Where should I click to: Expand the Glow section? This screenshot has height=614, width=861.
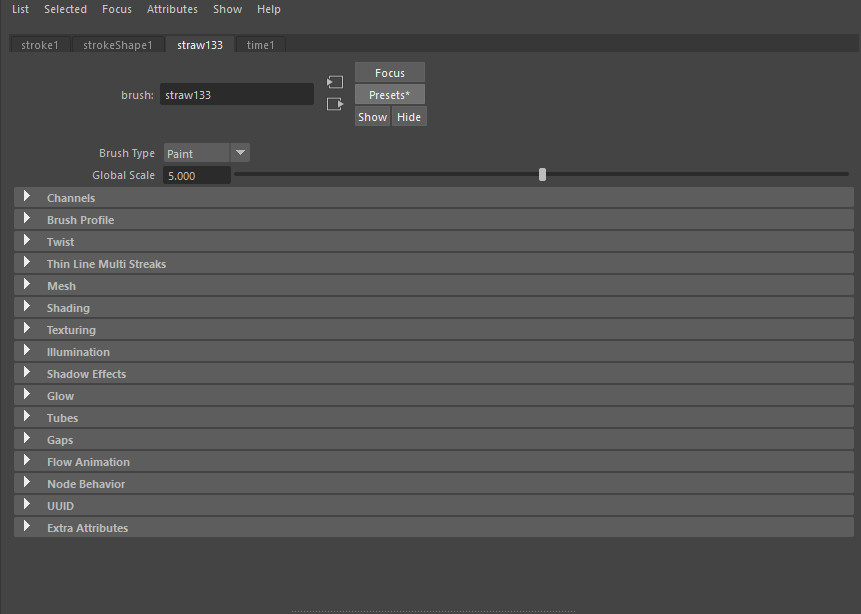click(x=434, y=395)
